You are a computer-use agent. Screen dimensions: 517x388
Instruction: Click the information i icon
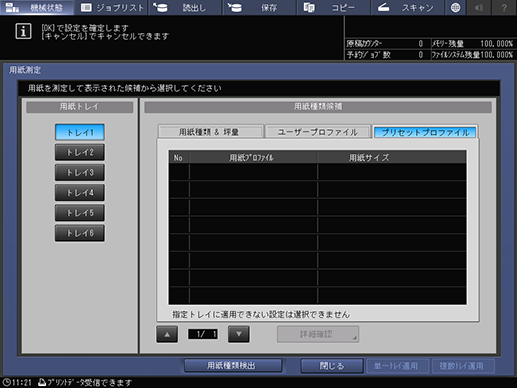[x=23, y=31]
